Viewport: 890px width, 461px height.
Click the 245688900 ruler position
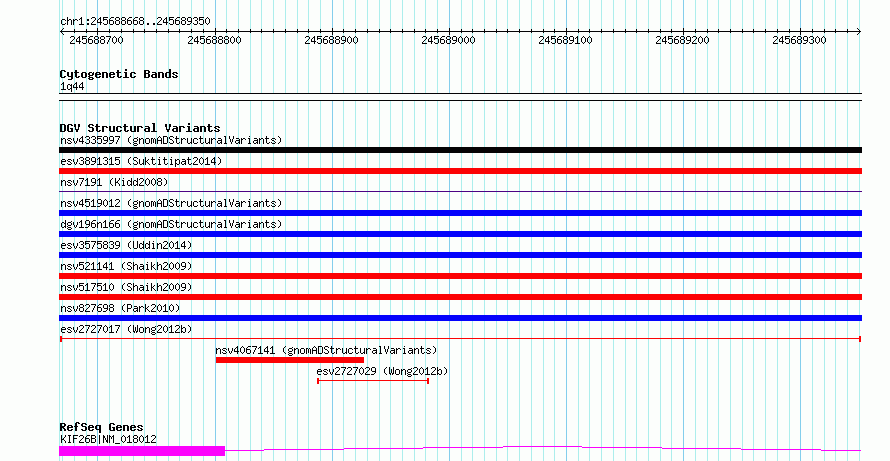point(331,40)
